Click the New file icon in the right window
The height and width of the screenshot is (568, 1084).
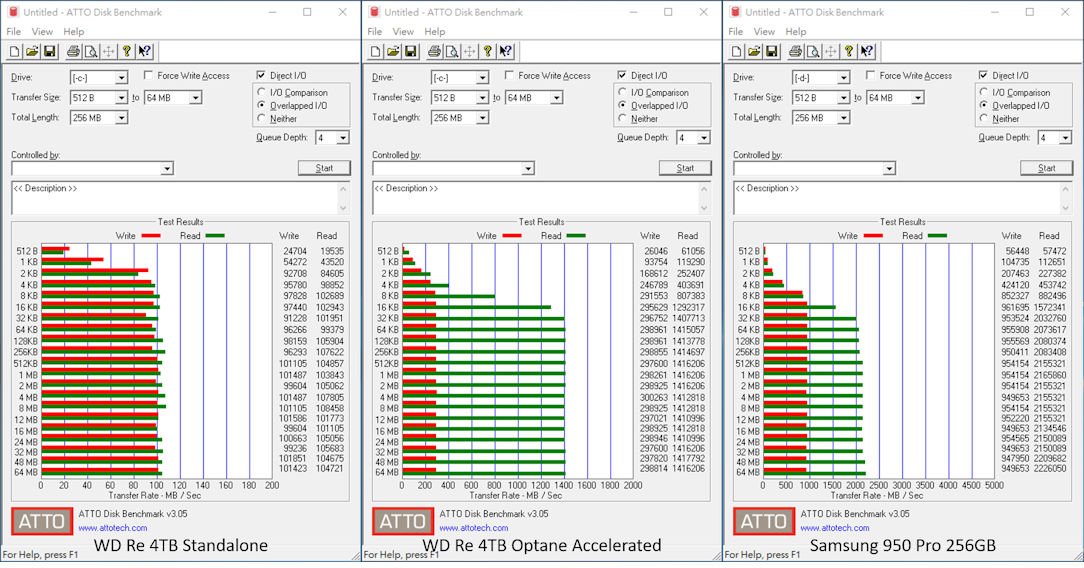point(737,51)
